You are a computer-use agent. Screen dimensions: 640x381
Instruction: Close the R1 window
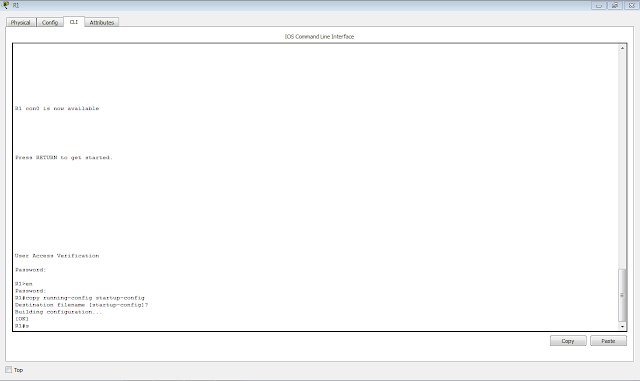pyautogui.click(x=631, y=5)
